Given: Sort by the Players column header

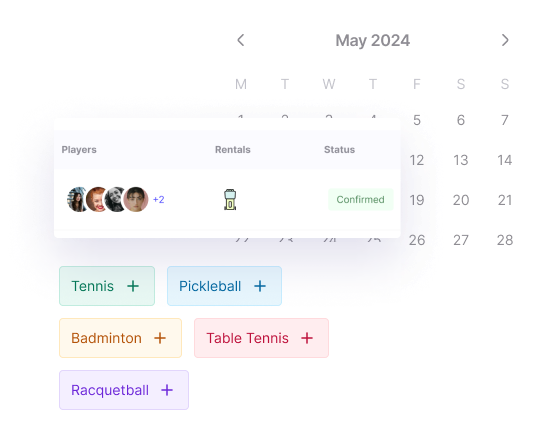Looking at the screenshot, I should point(79,150).
